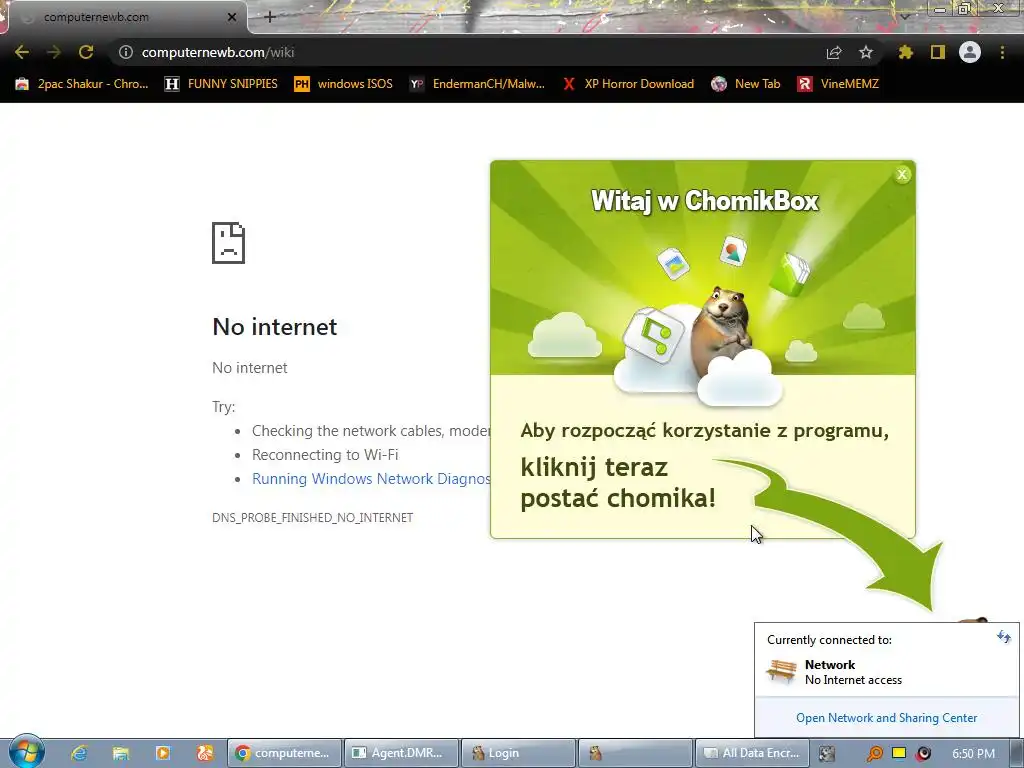This screenshot has width=1024, height=768.
Task: Switch to Login taskbar window
Action: pyautogui.click(x=519, y=753)
